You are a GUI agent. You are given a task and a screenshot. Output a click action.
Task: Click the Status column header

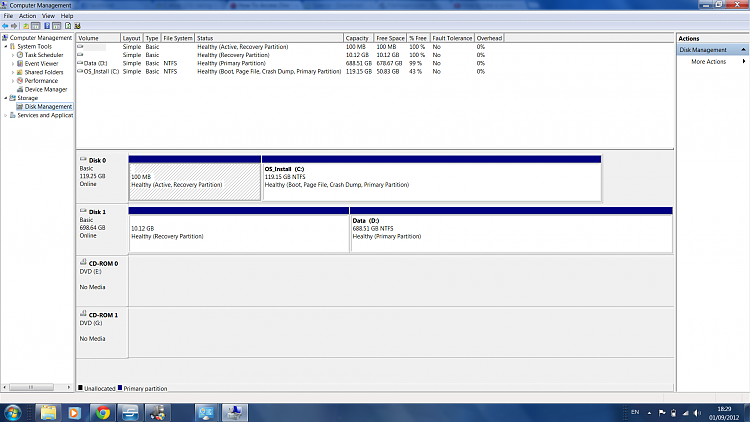(269, 38)
